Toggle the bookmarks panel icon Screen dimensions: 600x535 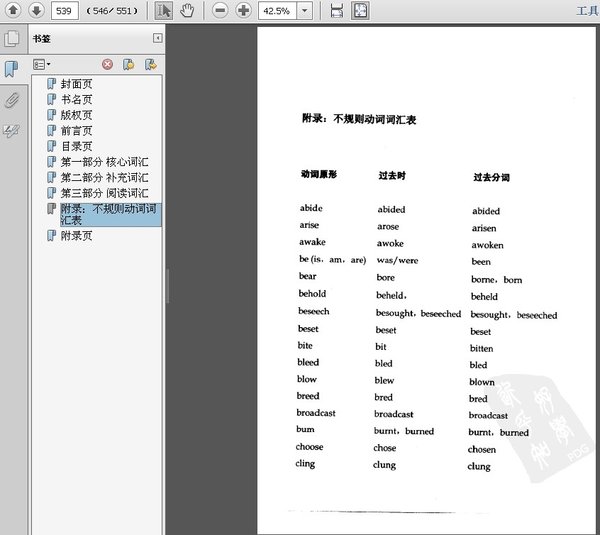coord(12,69)
